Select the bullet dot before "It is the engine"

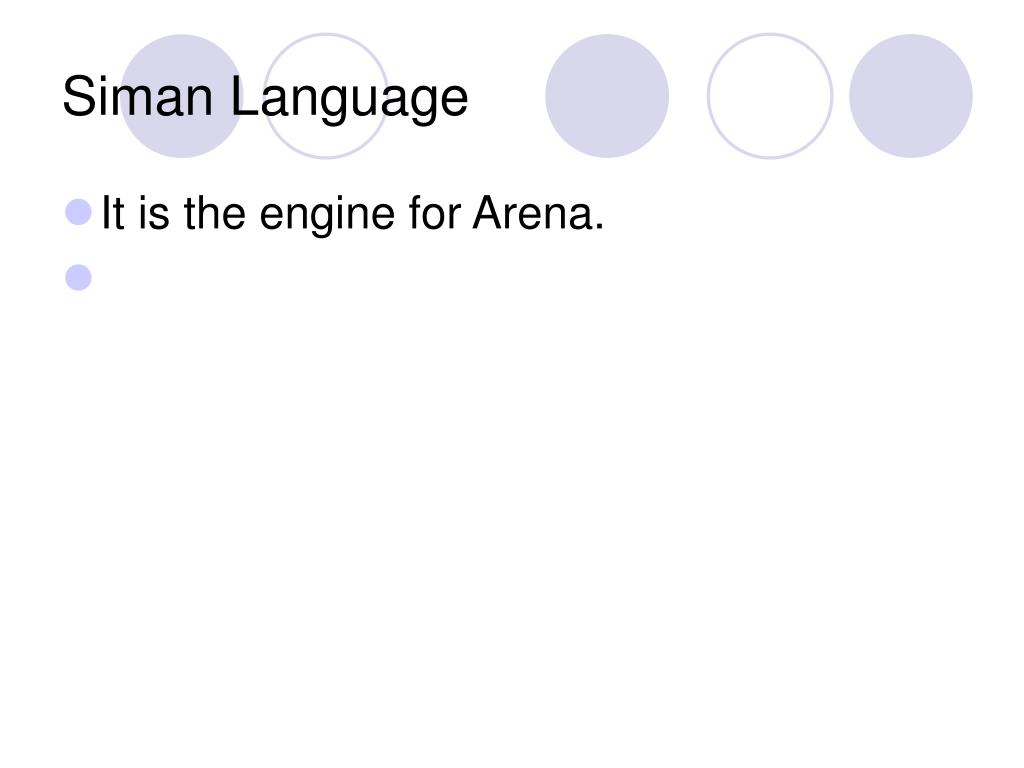[78, 212]
